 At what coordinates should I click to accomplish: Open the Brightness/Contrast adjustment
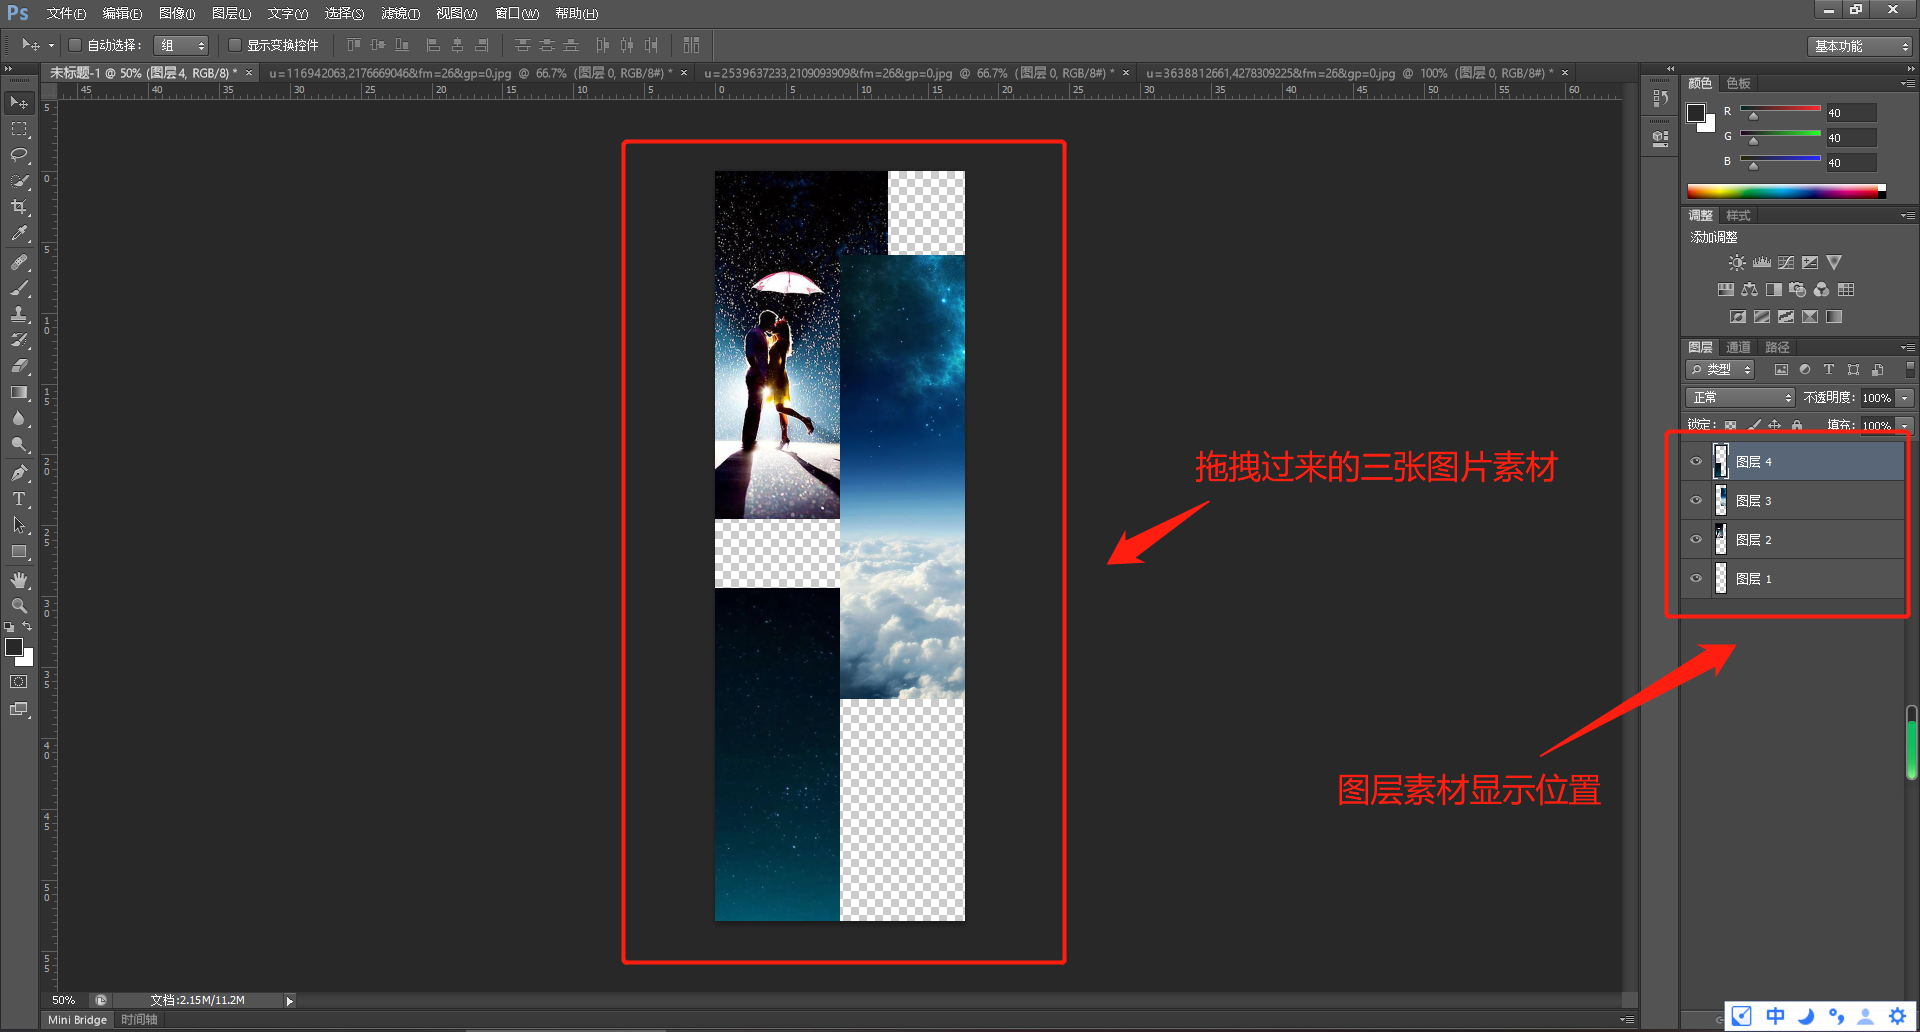coord(1737,262)
